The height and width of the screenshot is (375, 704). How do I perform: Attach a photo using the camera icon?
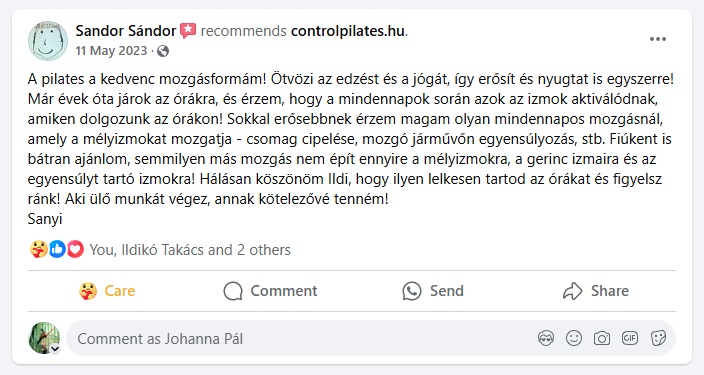click(602, 338)
